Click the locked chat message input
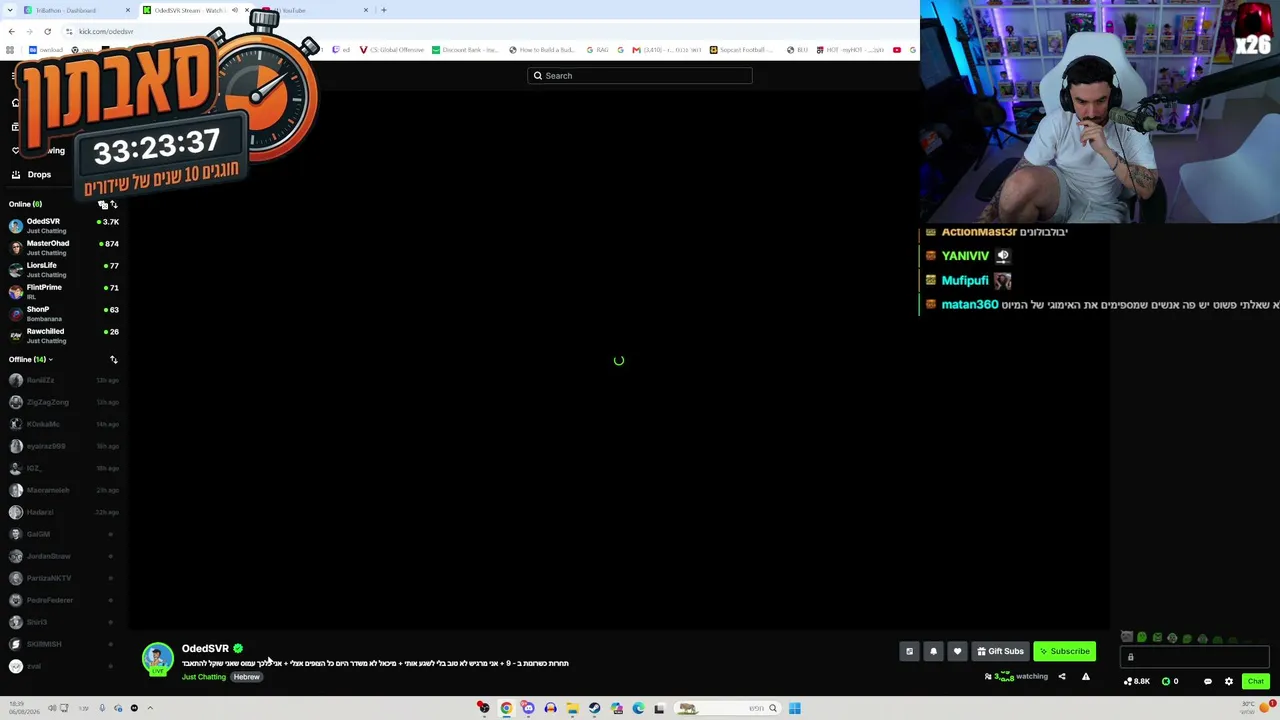Image resolution: width=1280 pixels, height=720 pixels. [1194, 657]
